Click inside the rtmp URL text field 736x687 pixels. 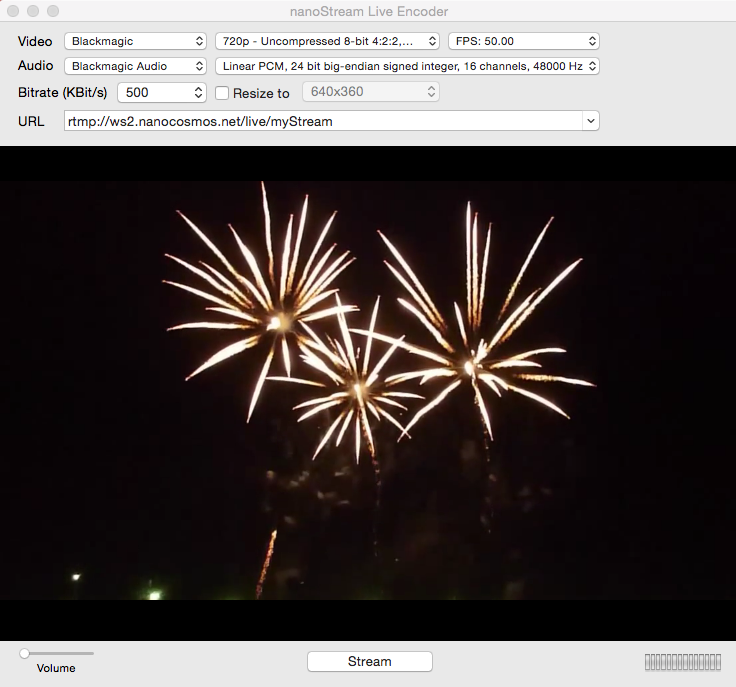coord(320,121)
